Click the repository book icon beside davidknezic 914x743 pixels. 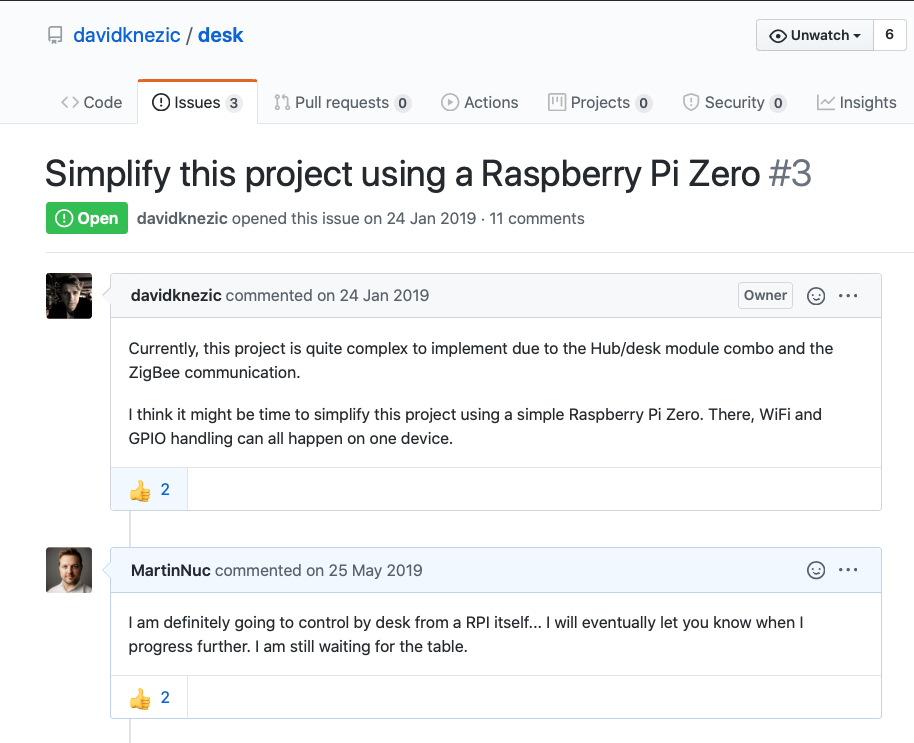55,36
